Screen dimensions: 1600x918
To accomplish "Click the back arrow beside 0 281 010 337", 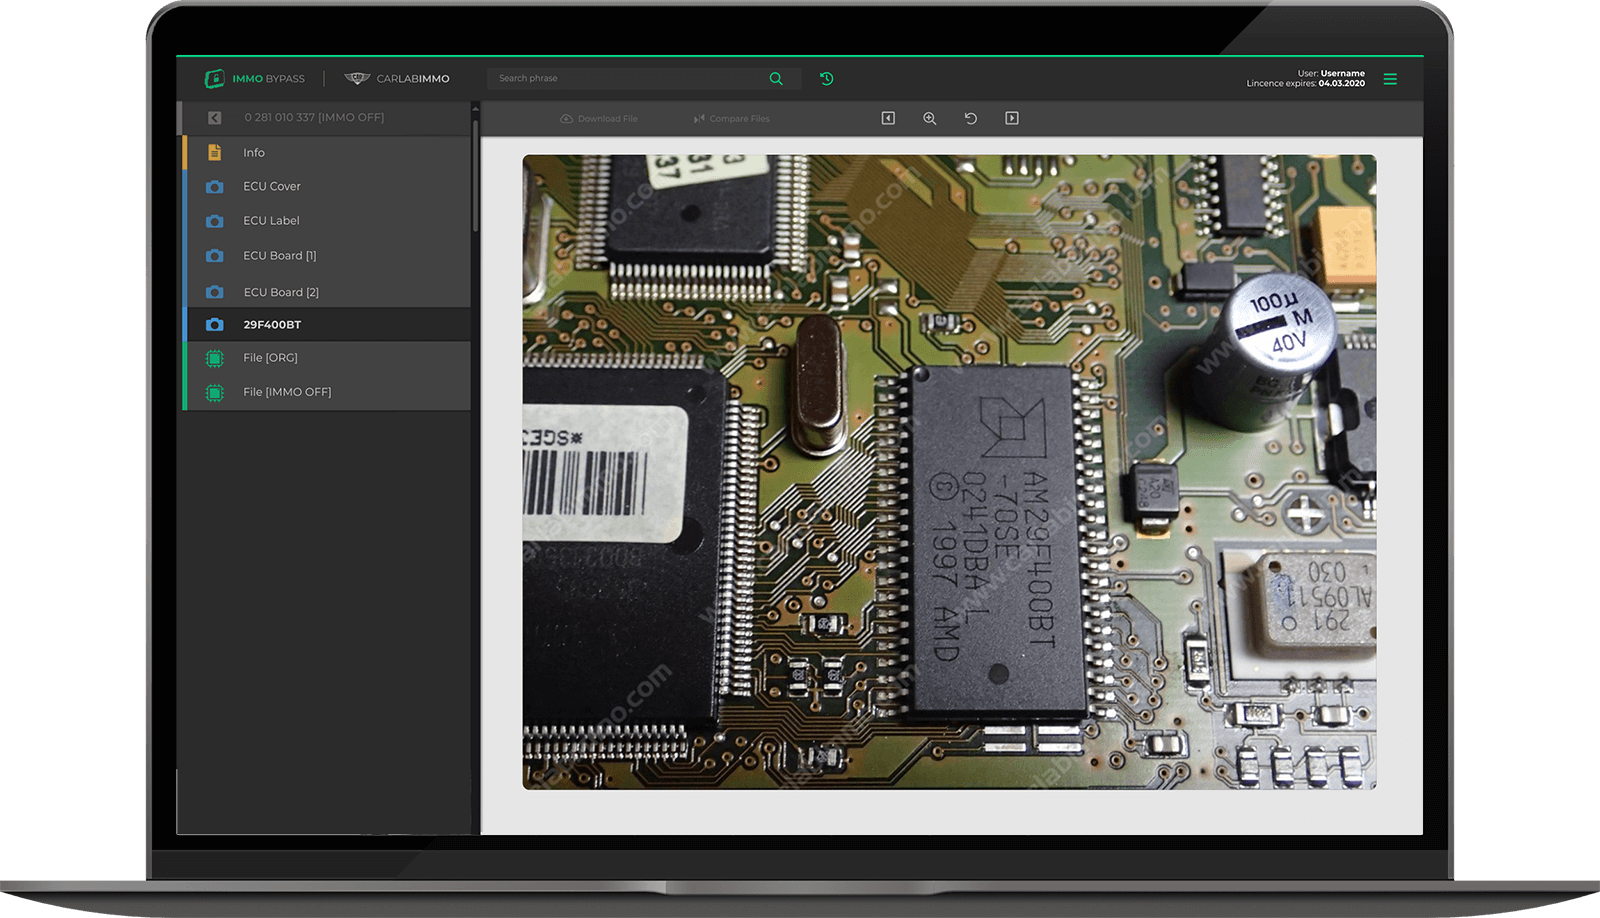I will 214,118.
